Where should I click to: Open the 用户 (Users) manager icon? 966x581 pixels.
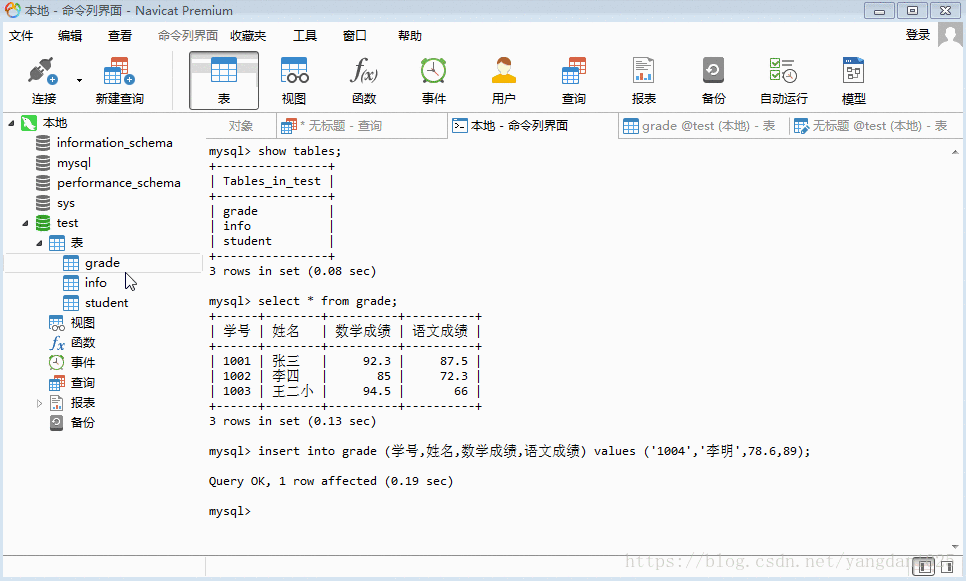coord(503,78)
